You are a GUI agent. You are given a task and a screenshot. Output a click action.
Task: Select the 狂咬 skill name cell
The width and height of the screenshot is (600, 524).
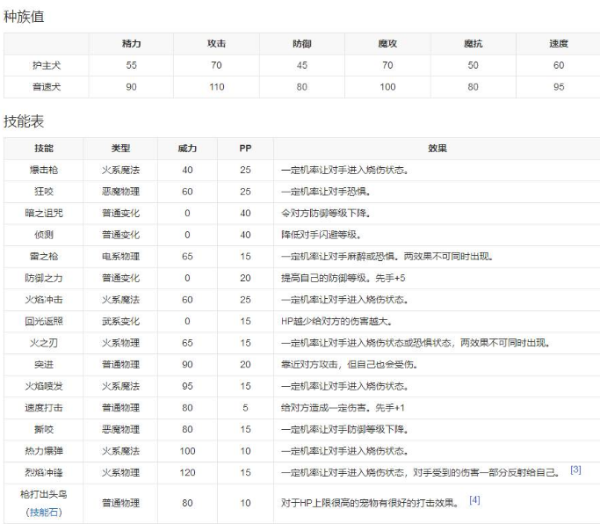[x=44, y=191]
